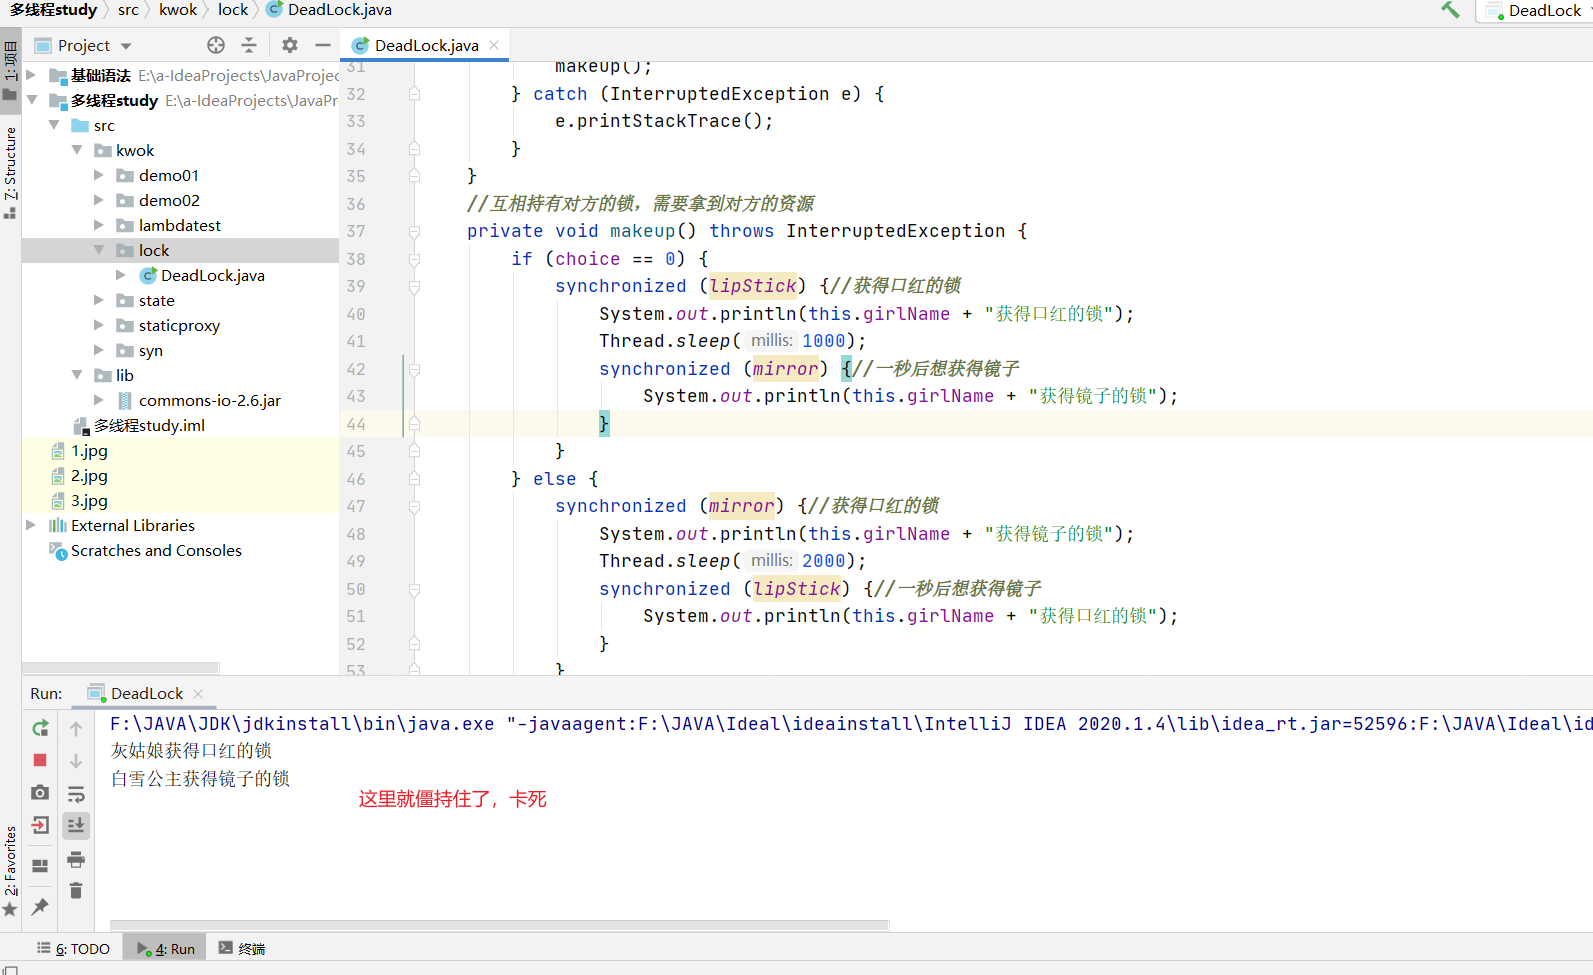The width and height of the screenshot is (1593, 975).
Task: Click the kwok breadcrumb
Action: click(178, 10)
